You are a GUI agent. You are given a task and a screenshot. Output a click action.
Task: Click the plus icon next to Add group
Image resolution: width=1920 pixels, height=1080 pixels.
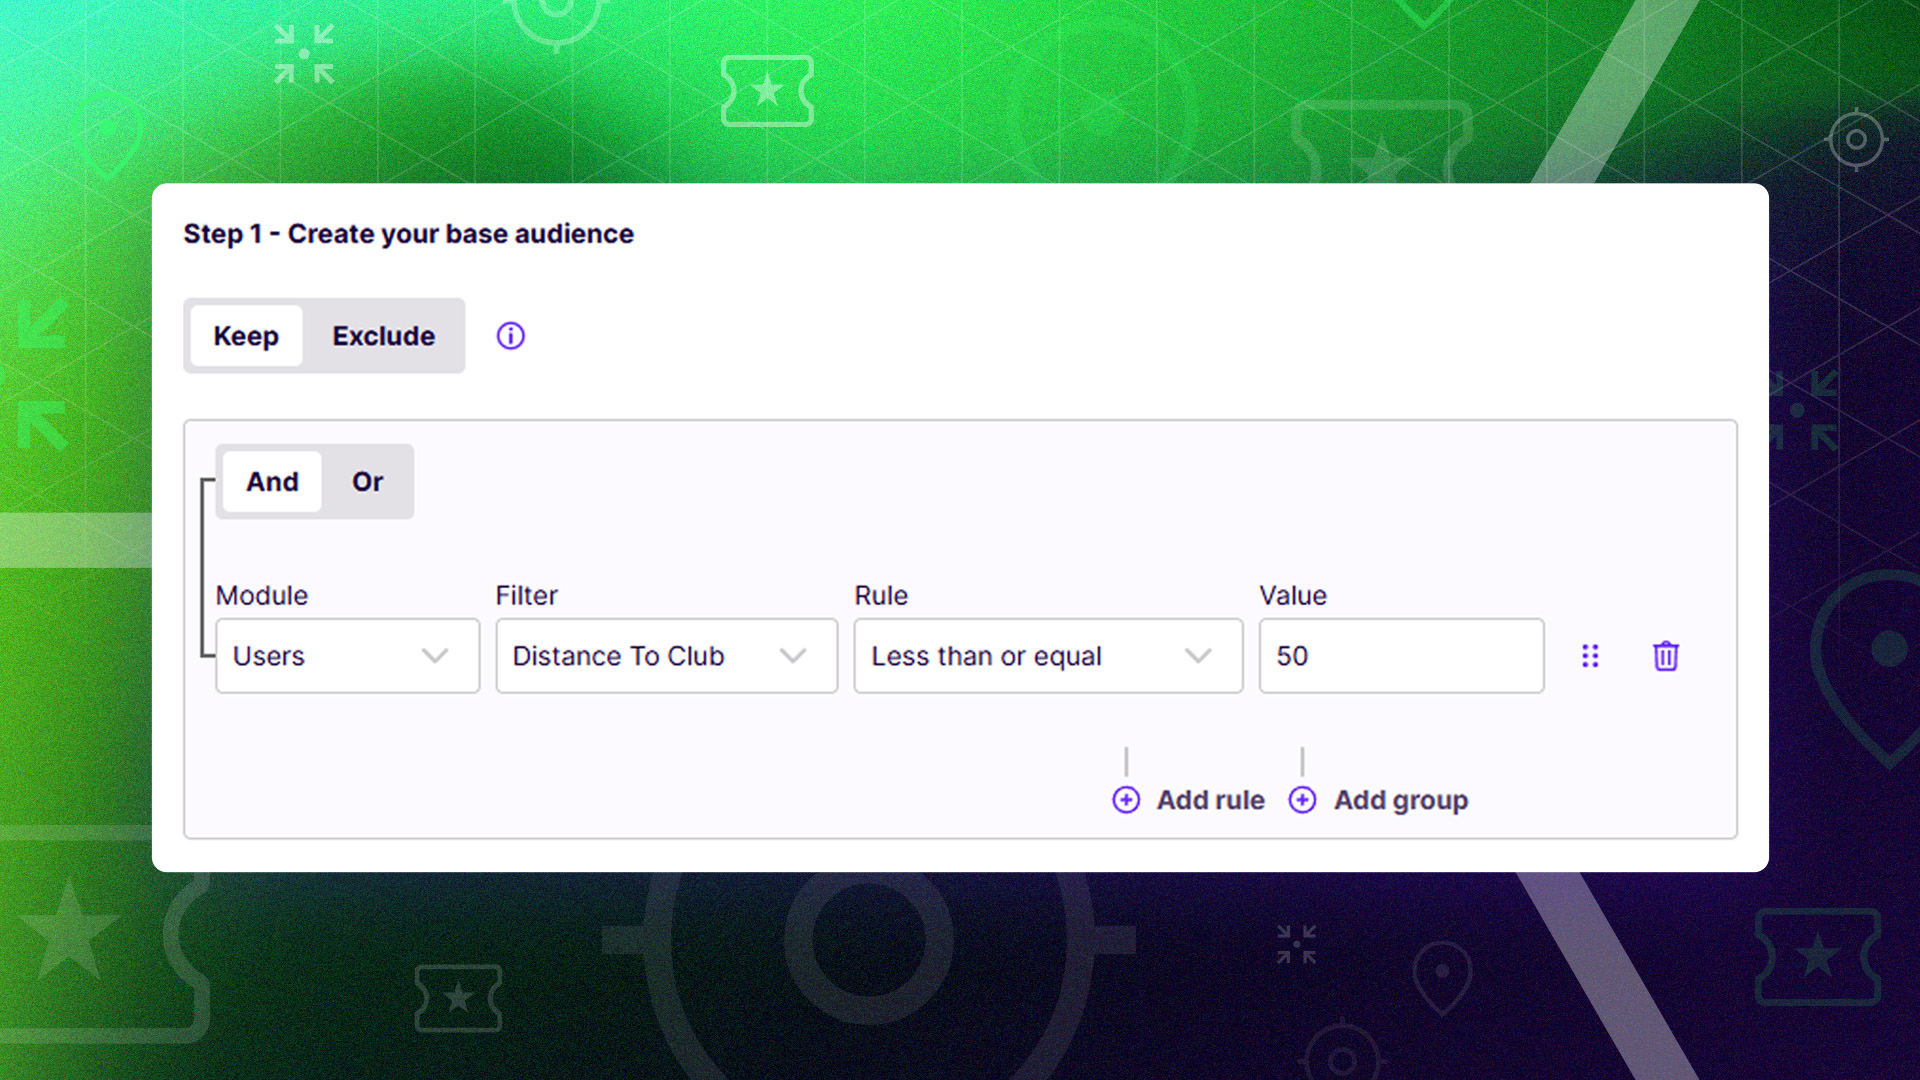(1302, 800)
